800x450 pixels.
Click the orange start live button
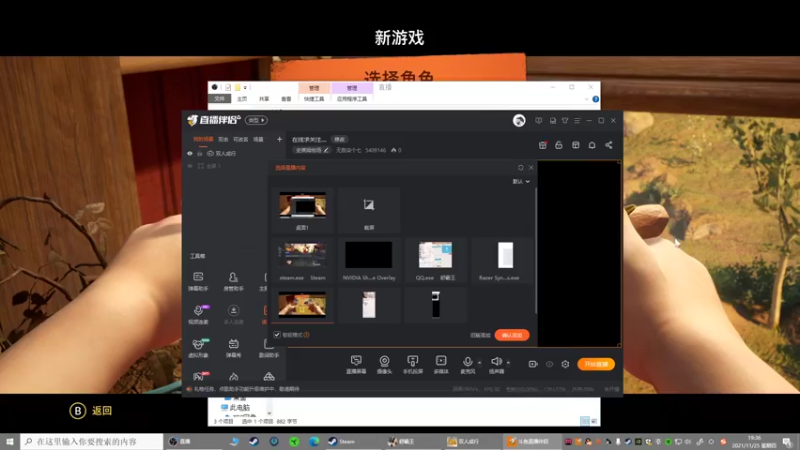(x=596, y=364)
